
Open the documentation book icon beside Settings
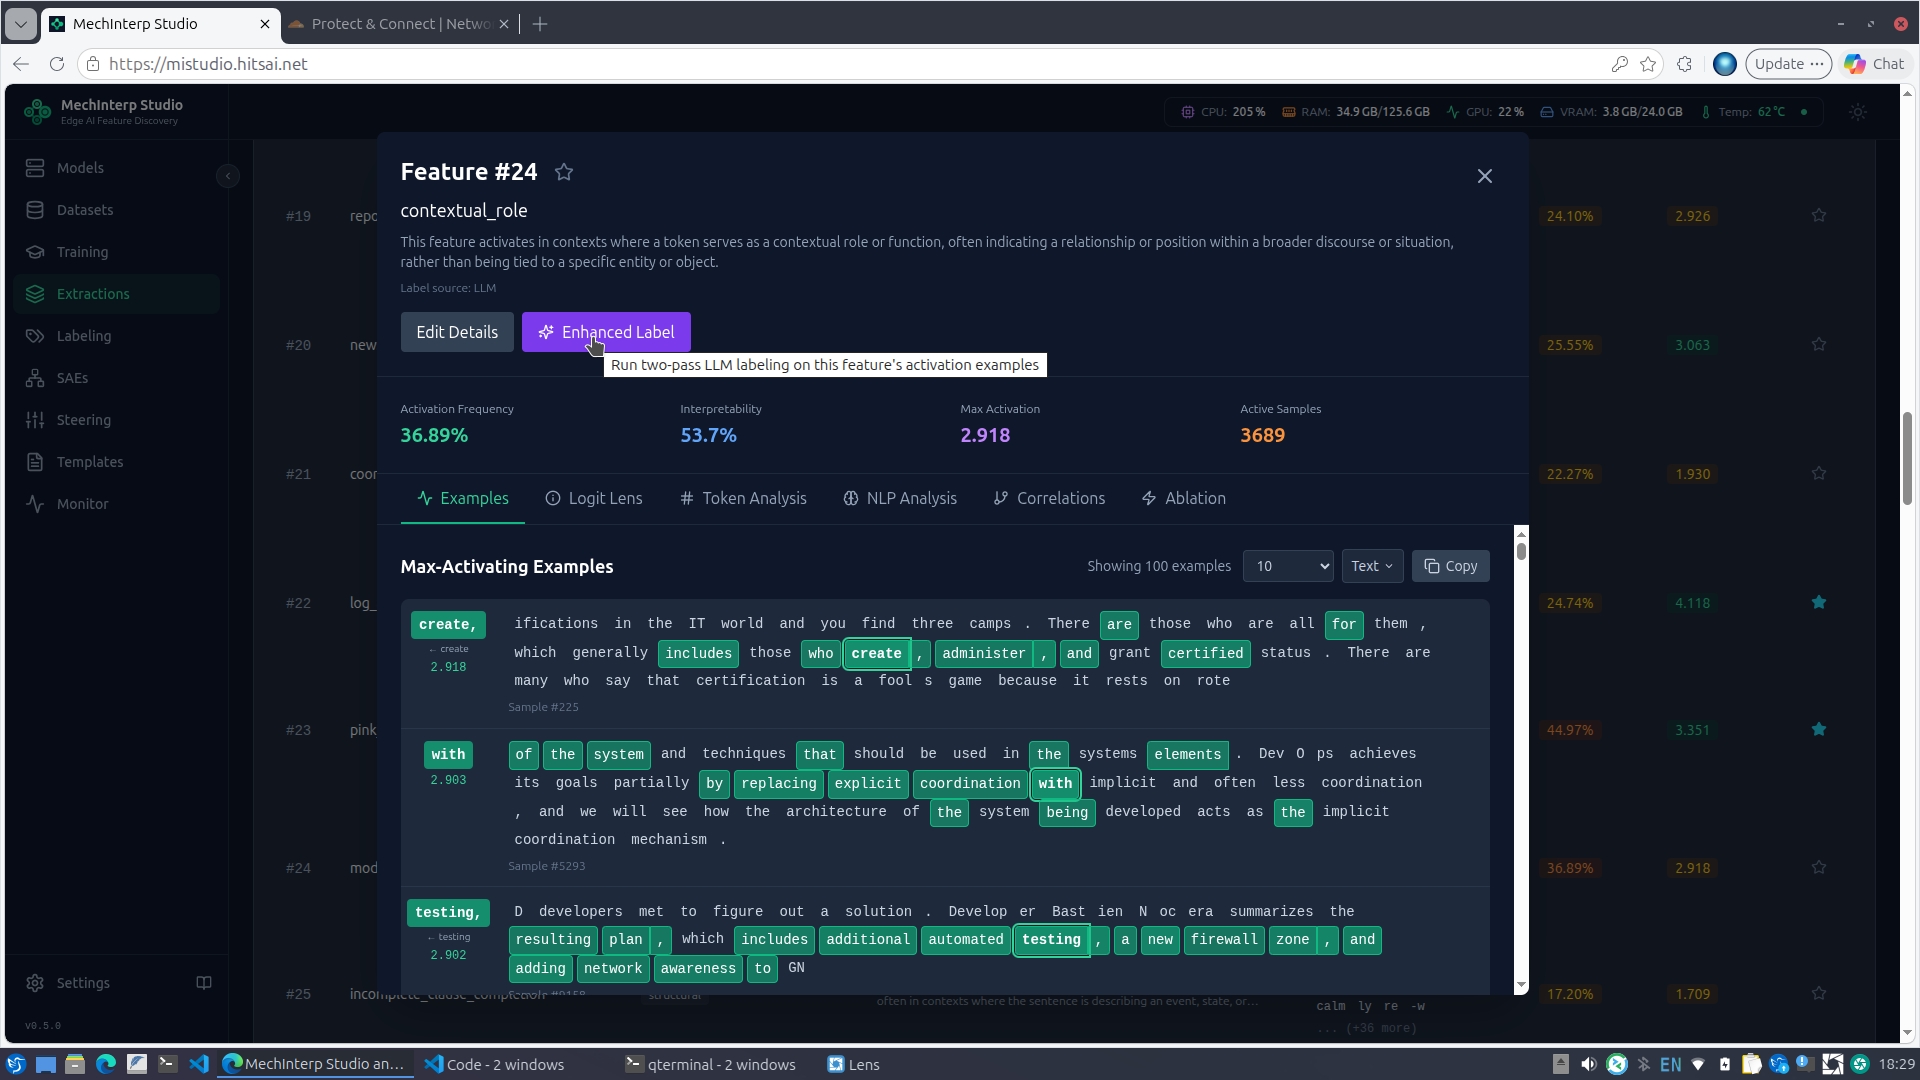(x=204, y=983)
